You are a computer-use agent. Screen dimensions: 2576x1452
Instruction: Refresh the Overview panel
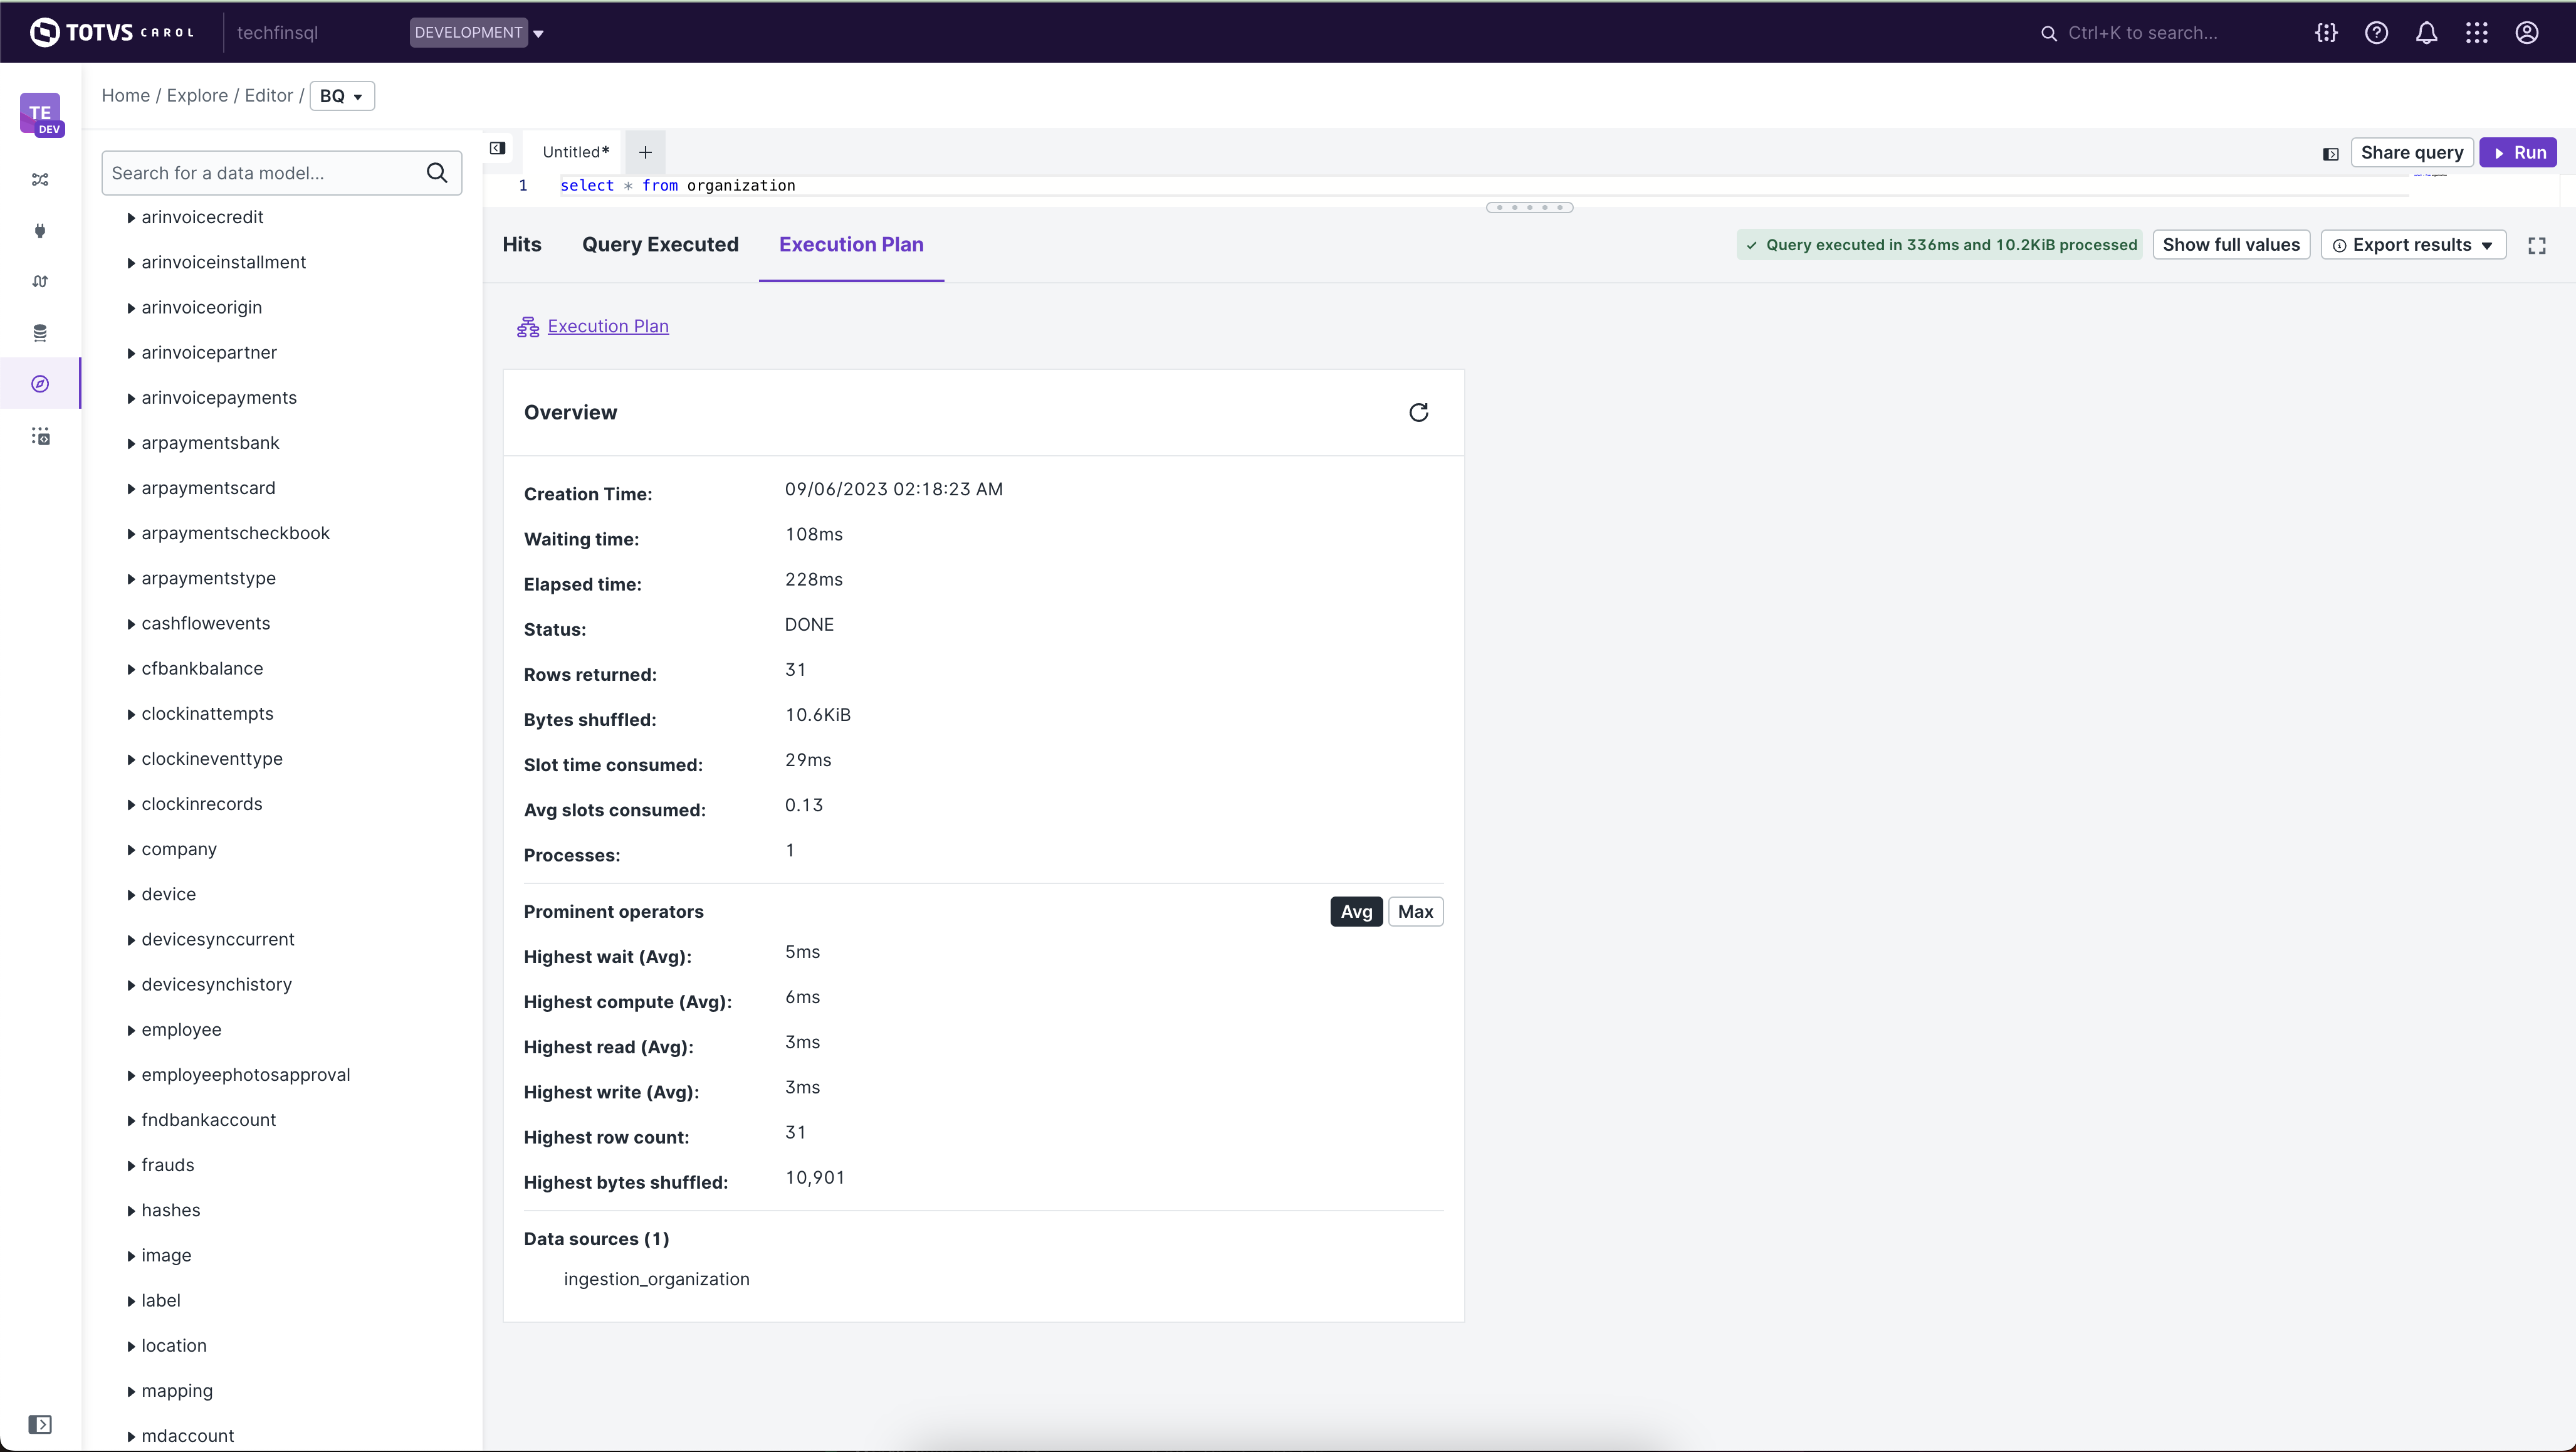click(x=1418, y=413)
